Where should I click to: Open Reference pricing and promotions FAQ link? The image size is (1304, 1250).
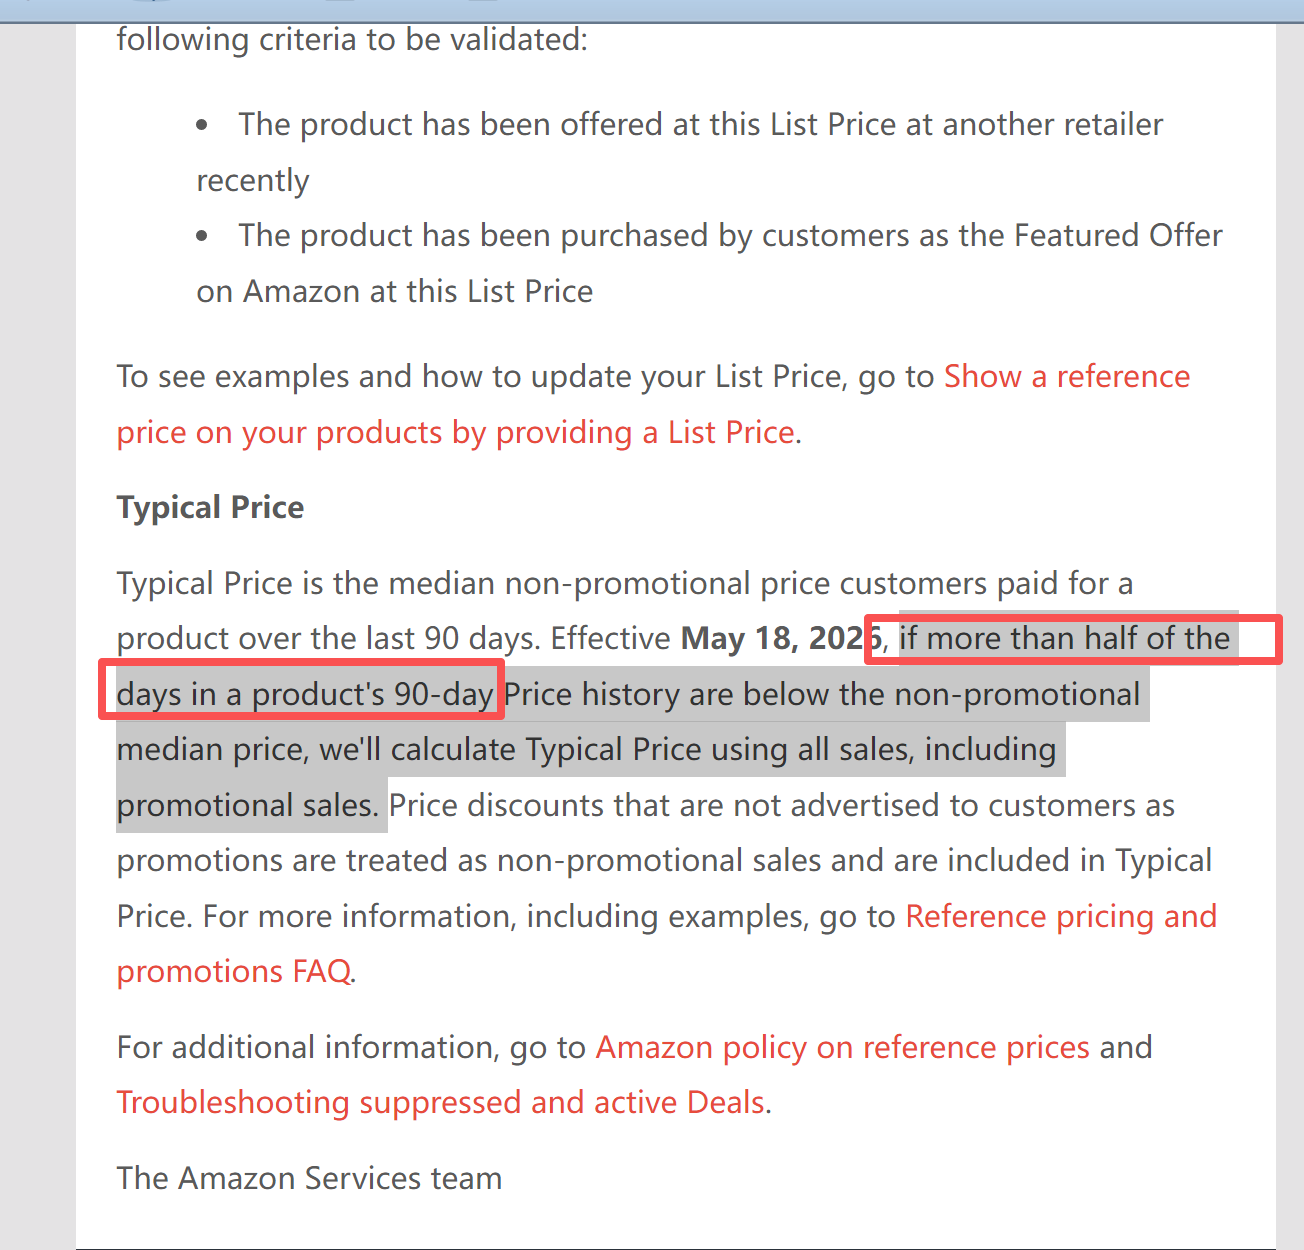pyautogui.click(x=1060, y=917)
